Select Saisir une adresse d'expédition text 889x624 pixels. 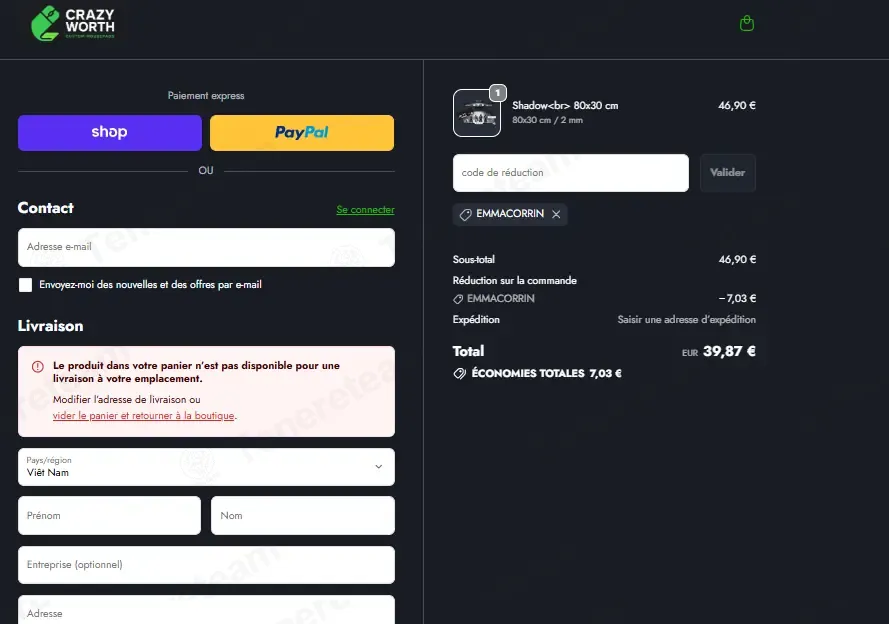687,320
